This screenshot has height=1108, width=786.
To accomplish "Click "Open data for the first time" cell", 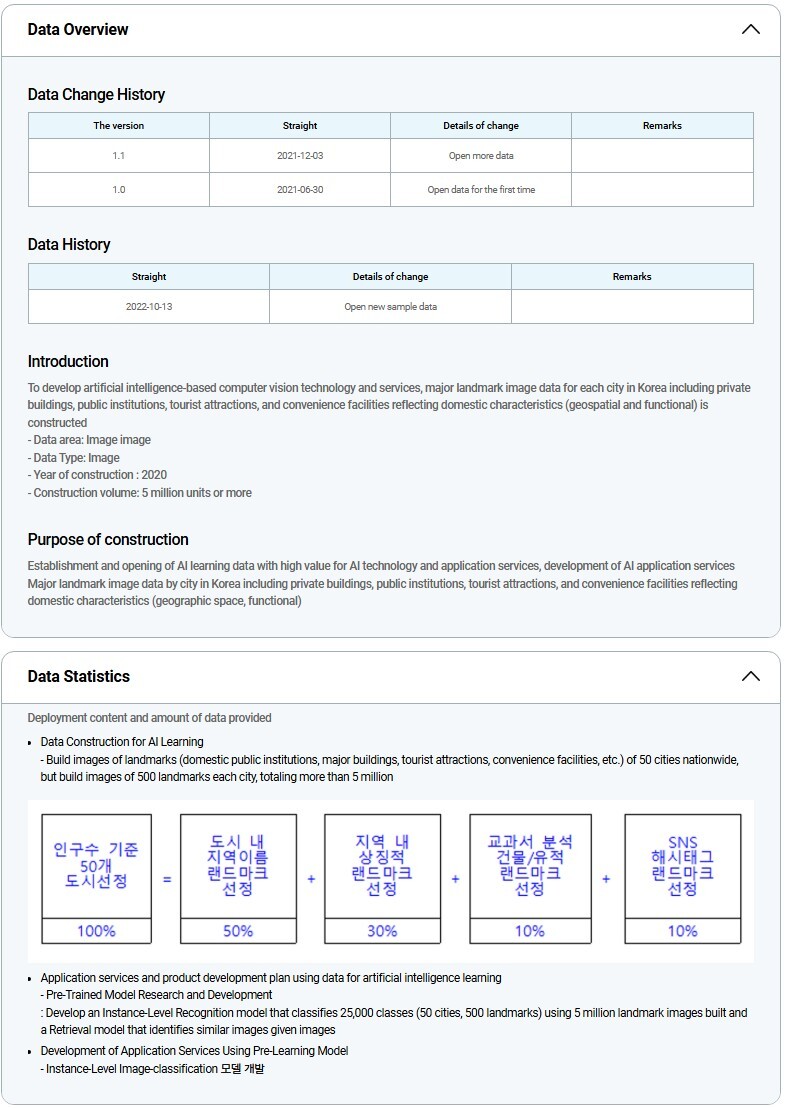I will pos(481,190).
